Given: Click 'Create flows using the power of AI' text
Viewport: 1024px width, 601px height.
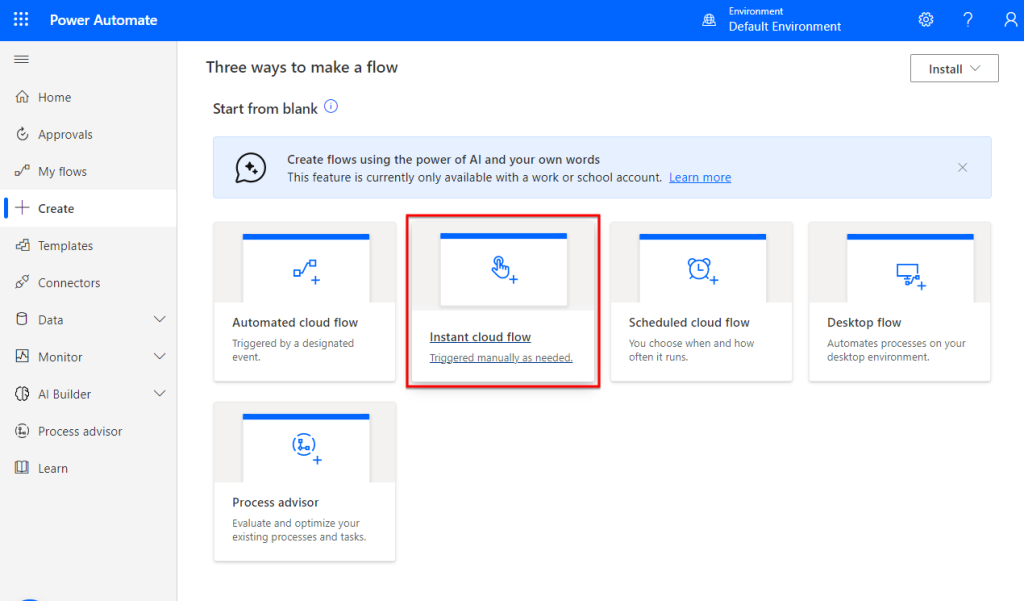Looking at the screenshot, I should [443, 159].
